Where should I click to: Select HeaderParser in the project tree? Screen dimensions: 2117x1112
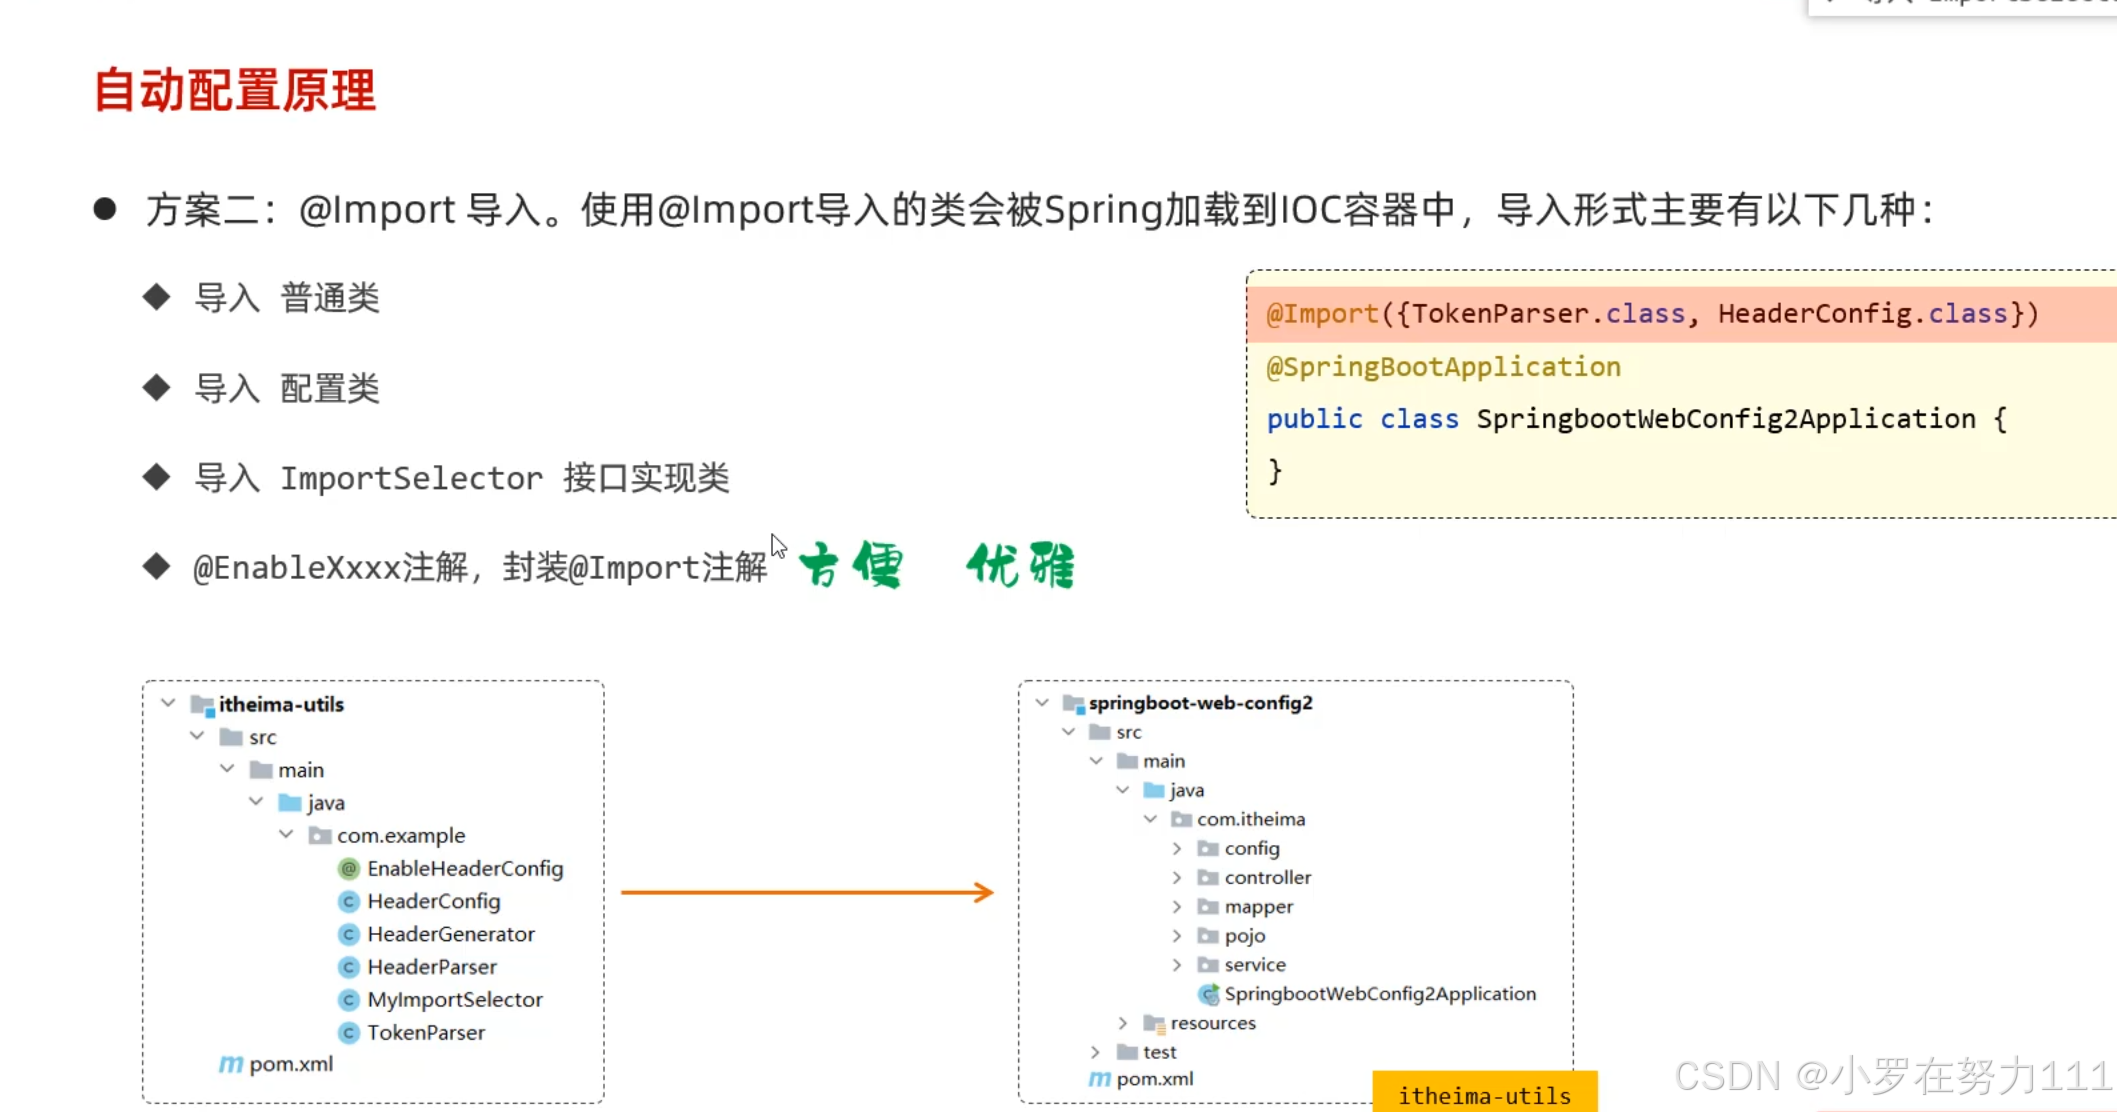point(431,967)
